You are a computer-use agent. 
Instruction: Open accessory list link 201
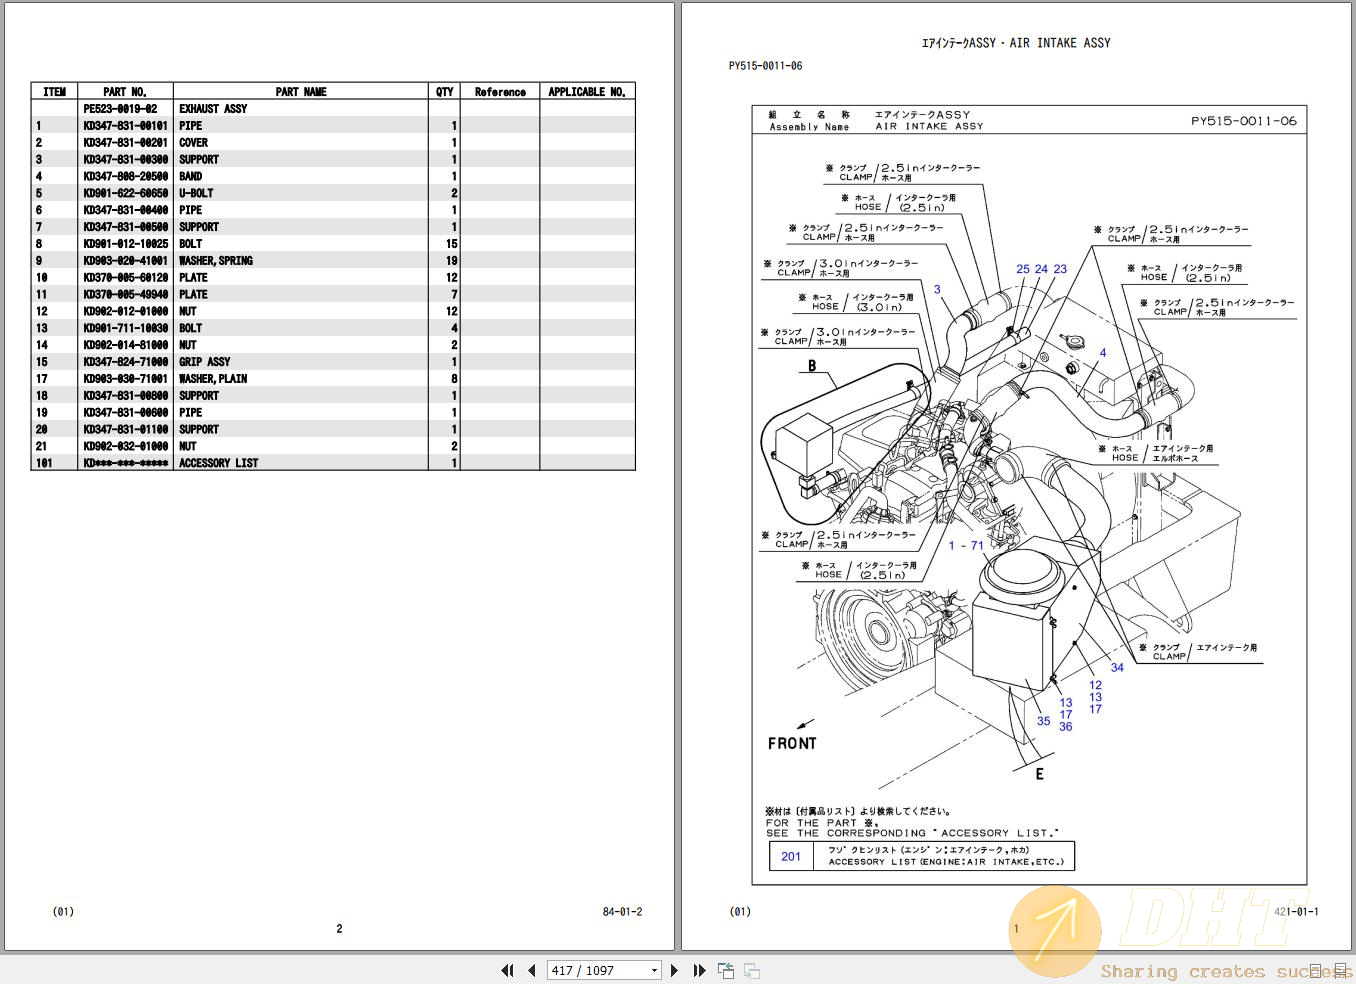click(x=791, y=856)
